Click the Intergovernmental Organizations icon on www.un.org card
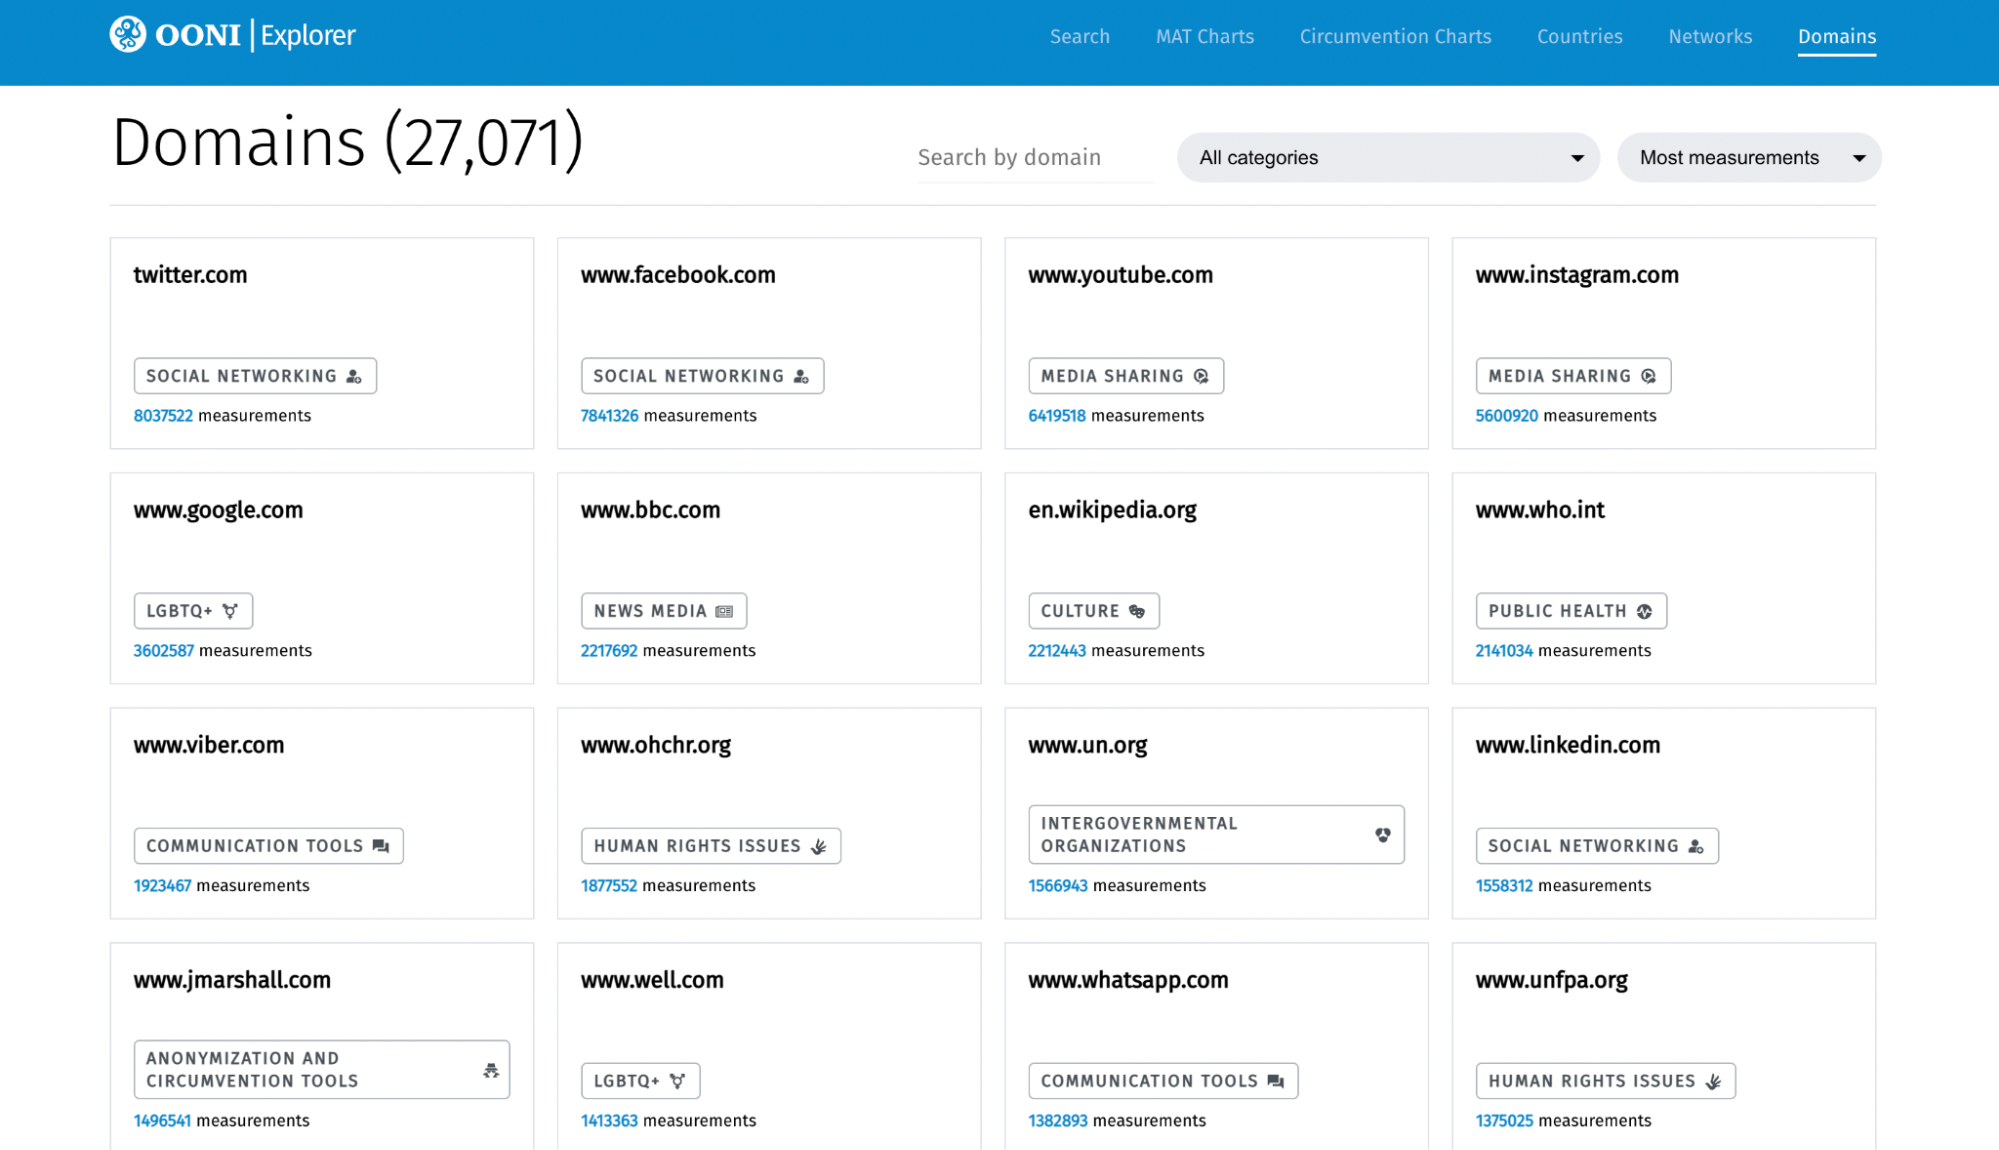Image resolution: width=1999 pixels, height=1150 pixels. [x=1382, y=834]
